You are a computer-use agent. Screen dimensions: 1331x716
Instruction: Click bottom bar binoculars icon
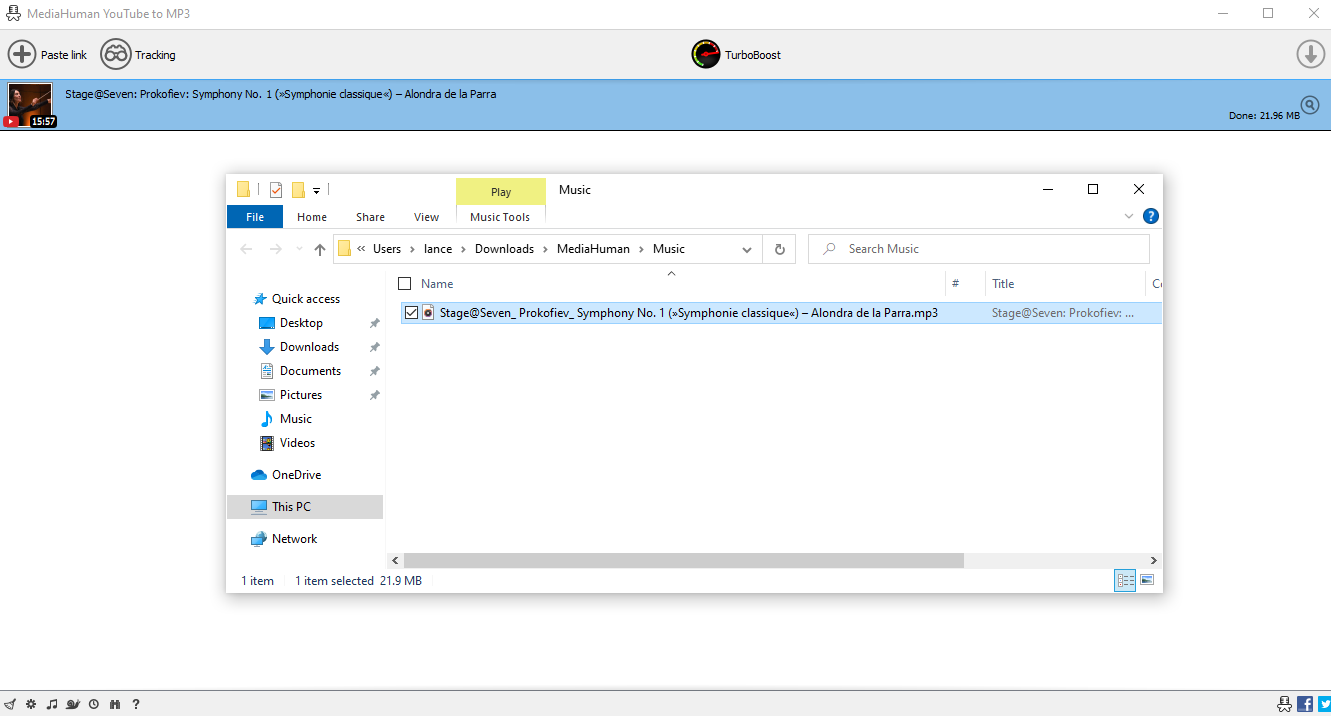(x=115, y=704)
